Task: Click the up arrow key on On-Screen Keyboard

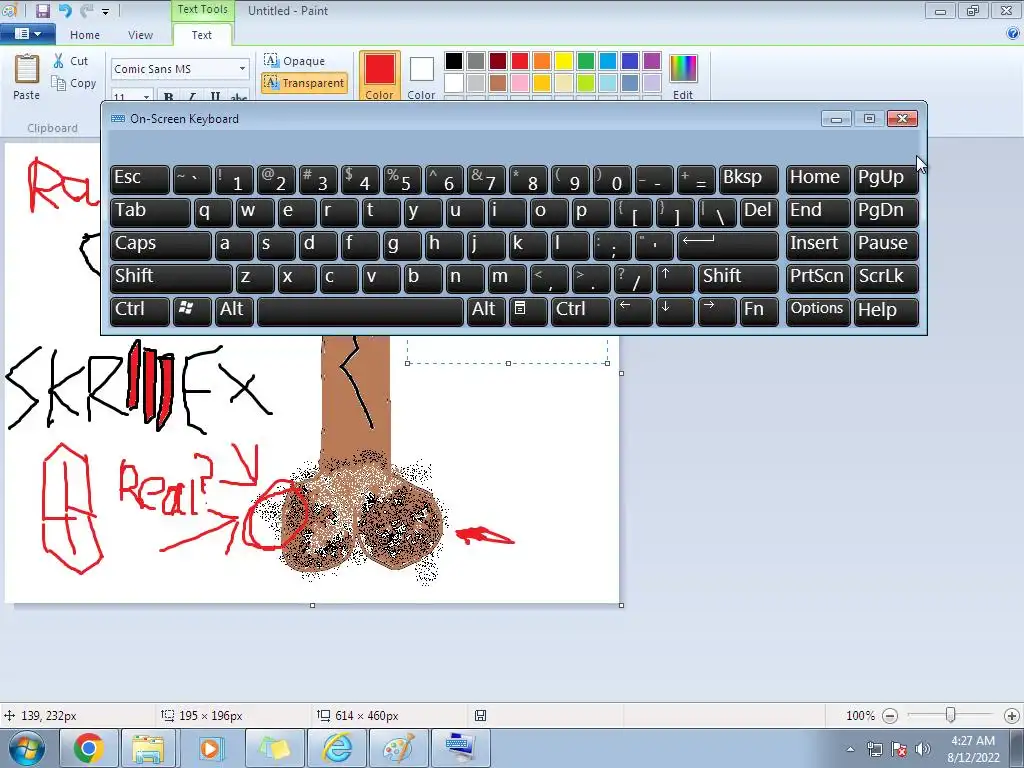Action: tap(675, 277)
